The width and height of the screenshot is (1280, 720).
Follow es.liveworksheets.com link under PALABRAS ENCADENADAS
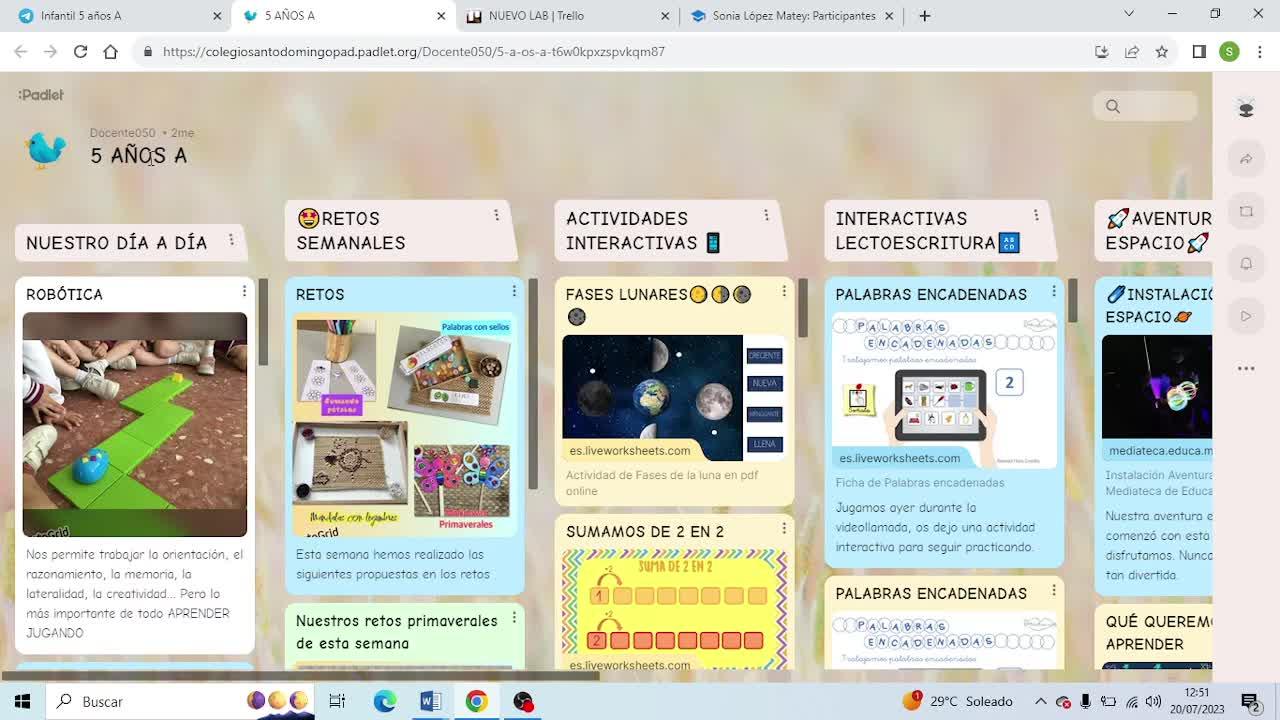(900, 458)
